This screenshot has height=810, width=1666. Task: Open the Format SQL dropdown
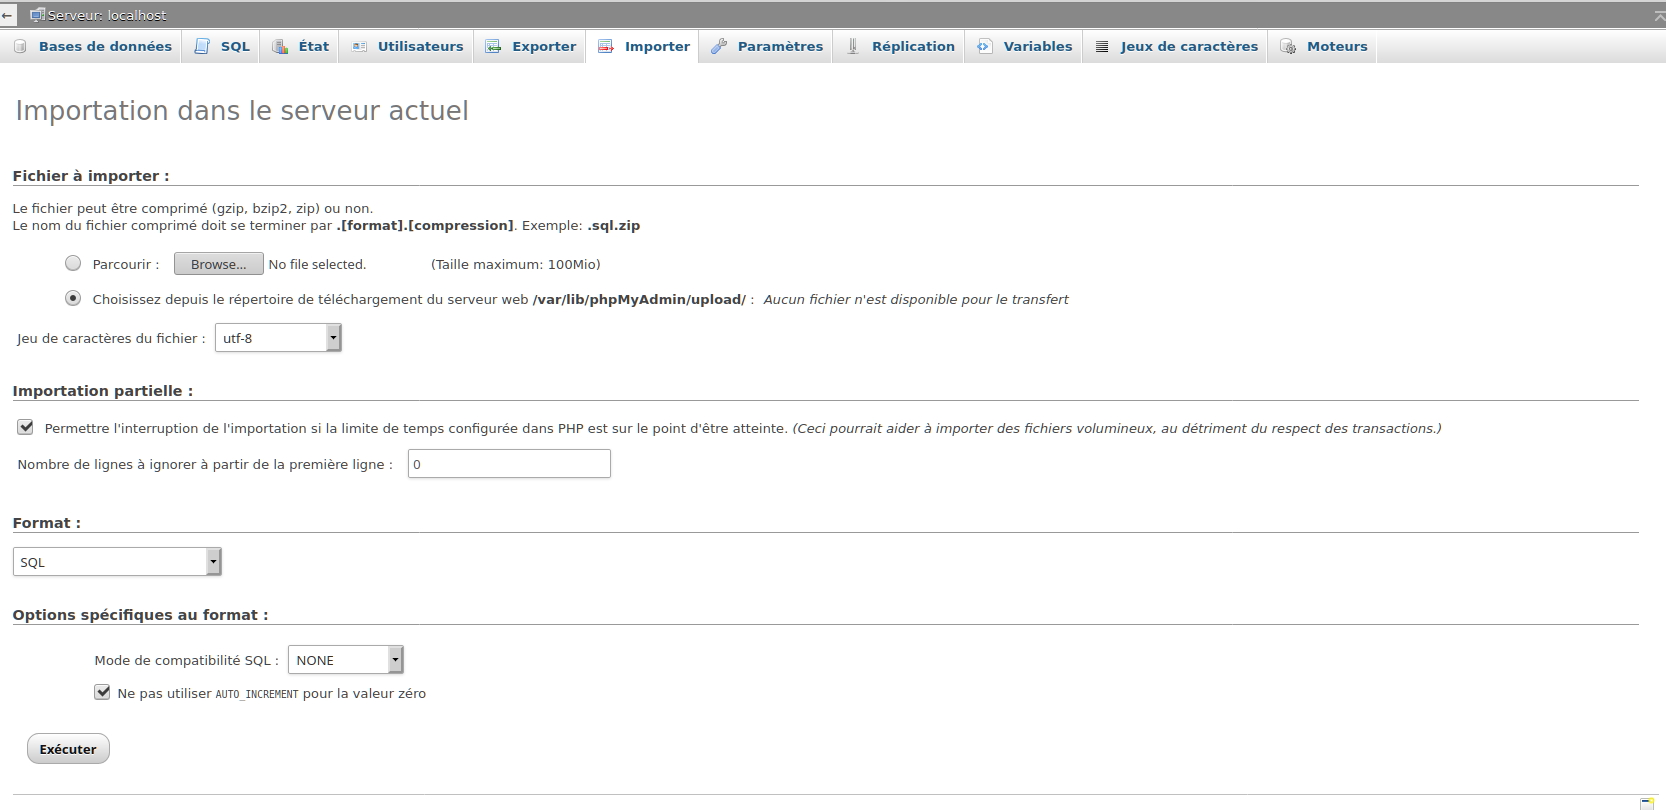click(116, 562)
